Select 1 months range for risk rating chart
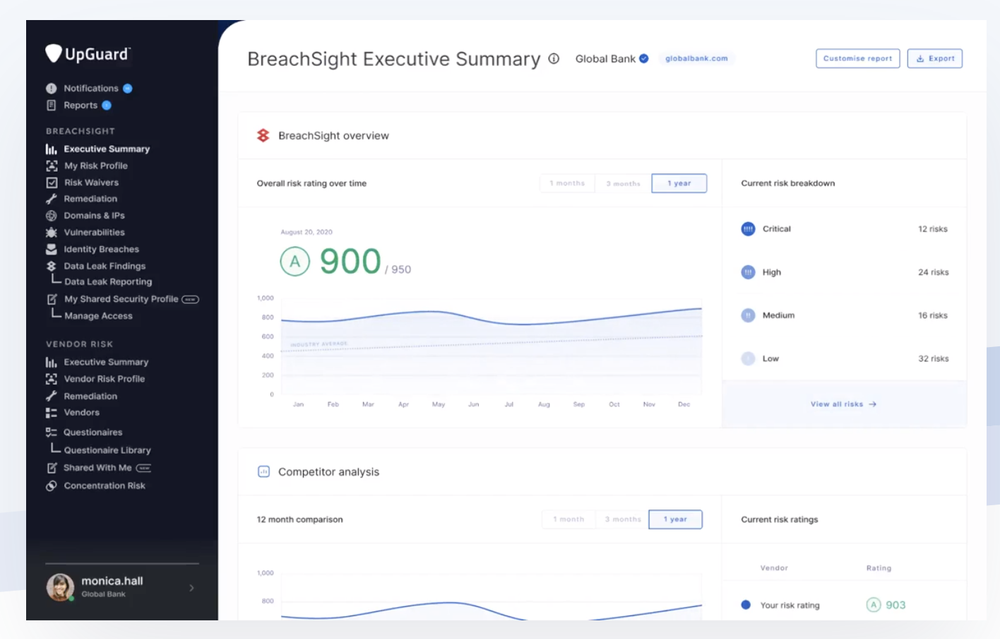 tap(567, 183)
